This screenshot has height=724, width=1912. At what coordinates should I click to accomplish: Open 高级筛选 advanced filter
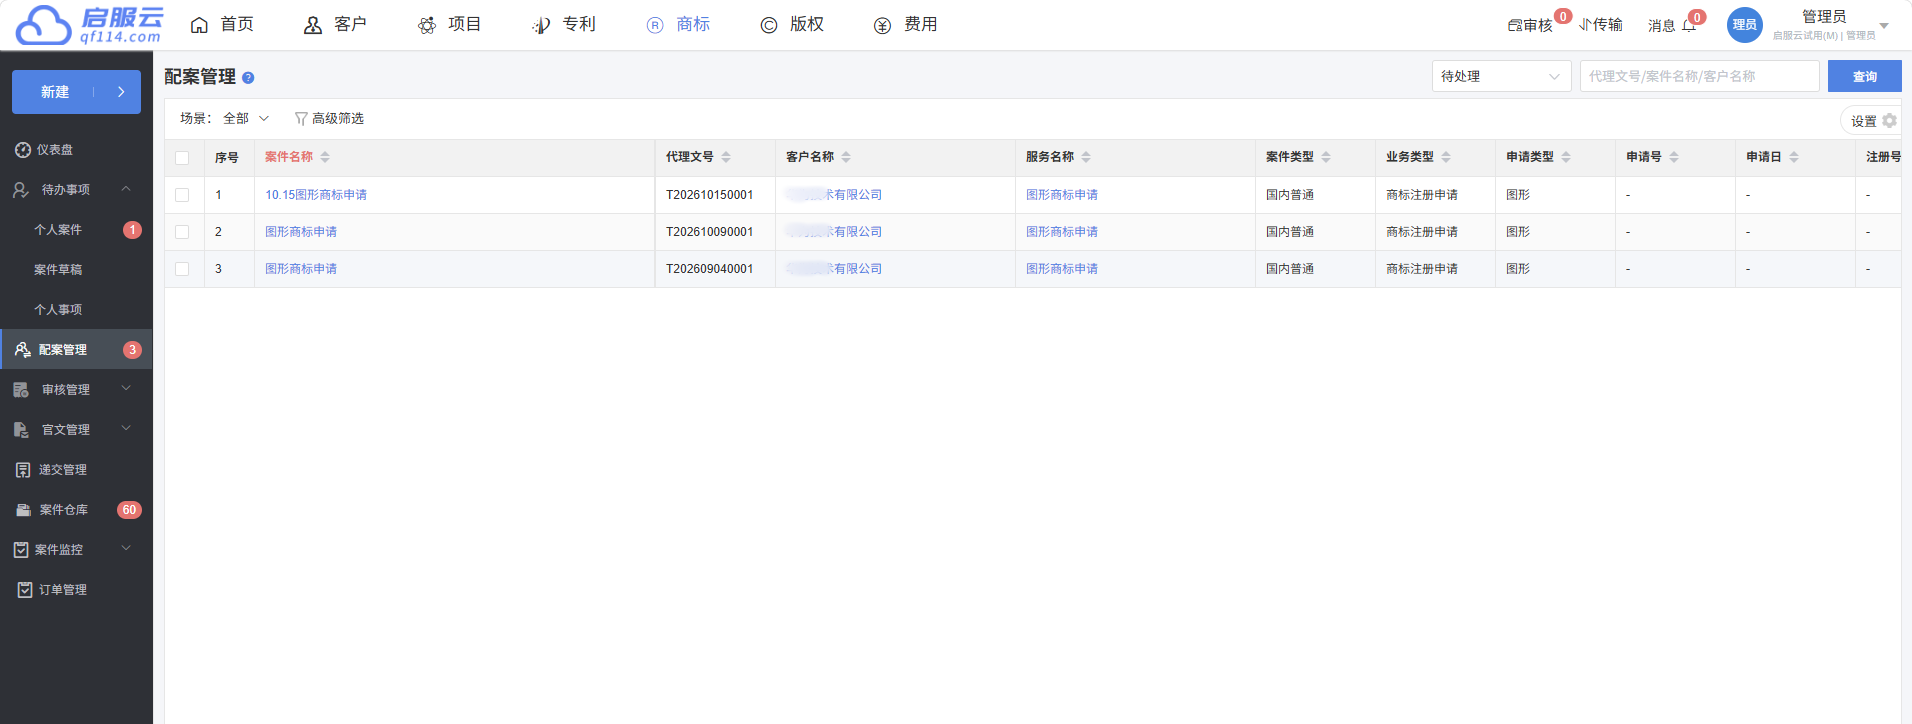tap(329, 118)
